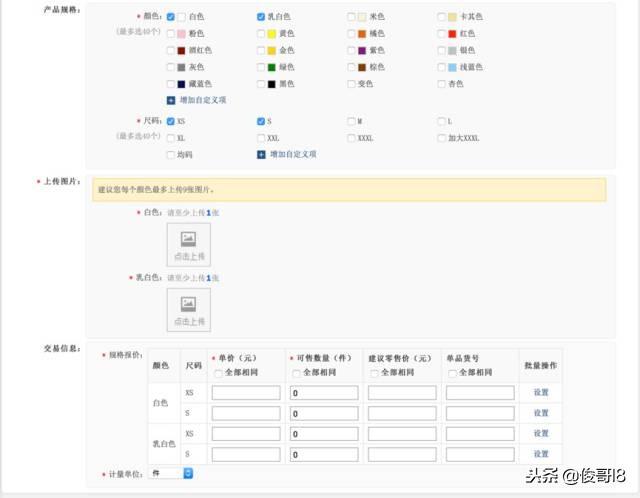Focus 单品货号 field for 白色 XS

tap(480, 393)
